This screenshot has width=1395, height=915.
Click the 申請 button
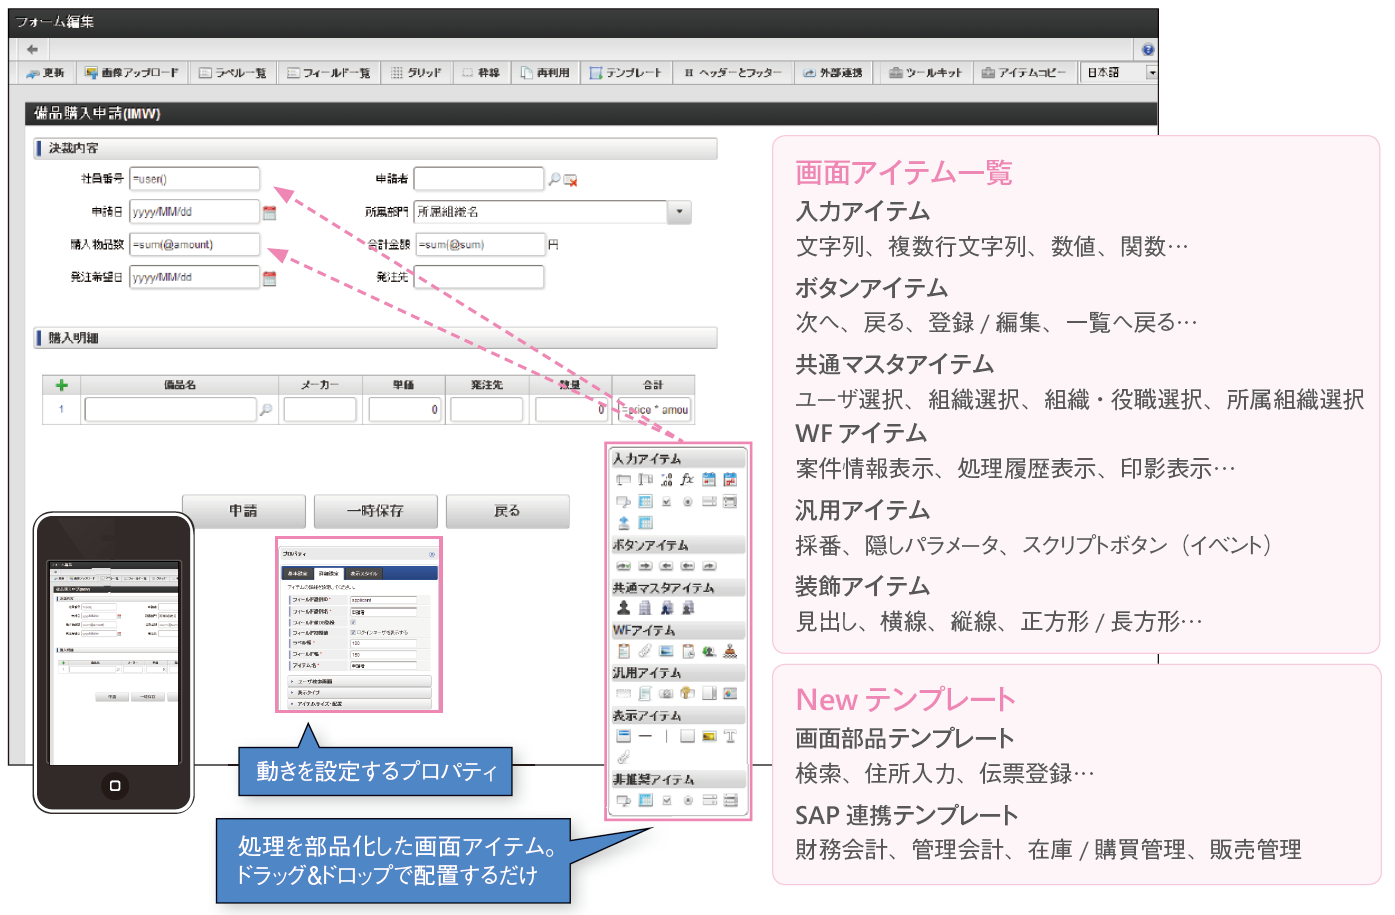tap(243, 511)
